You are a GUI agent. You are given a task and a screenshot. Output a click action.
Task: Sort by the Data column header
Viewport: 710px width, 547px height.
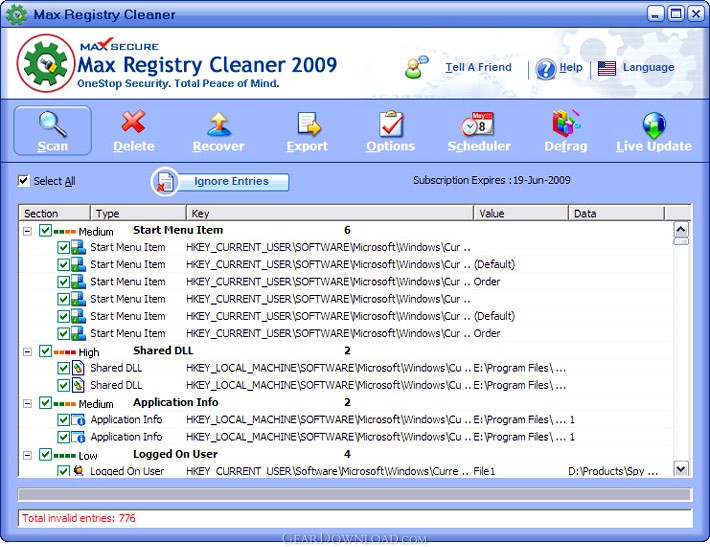(x=616, y=213)
